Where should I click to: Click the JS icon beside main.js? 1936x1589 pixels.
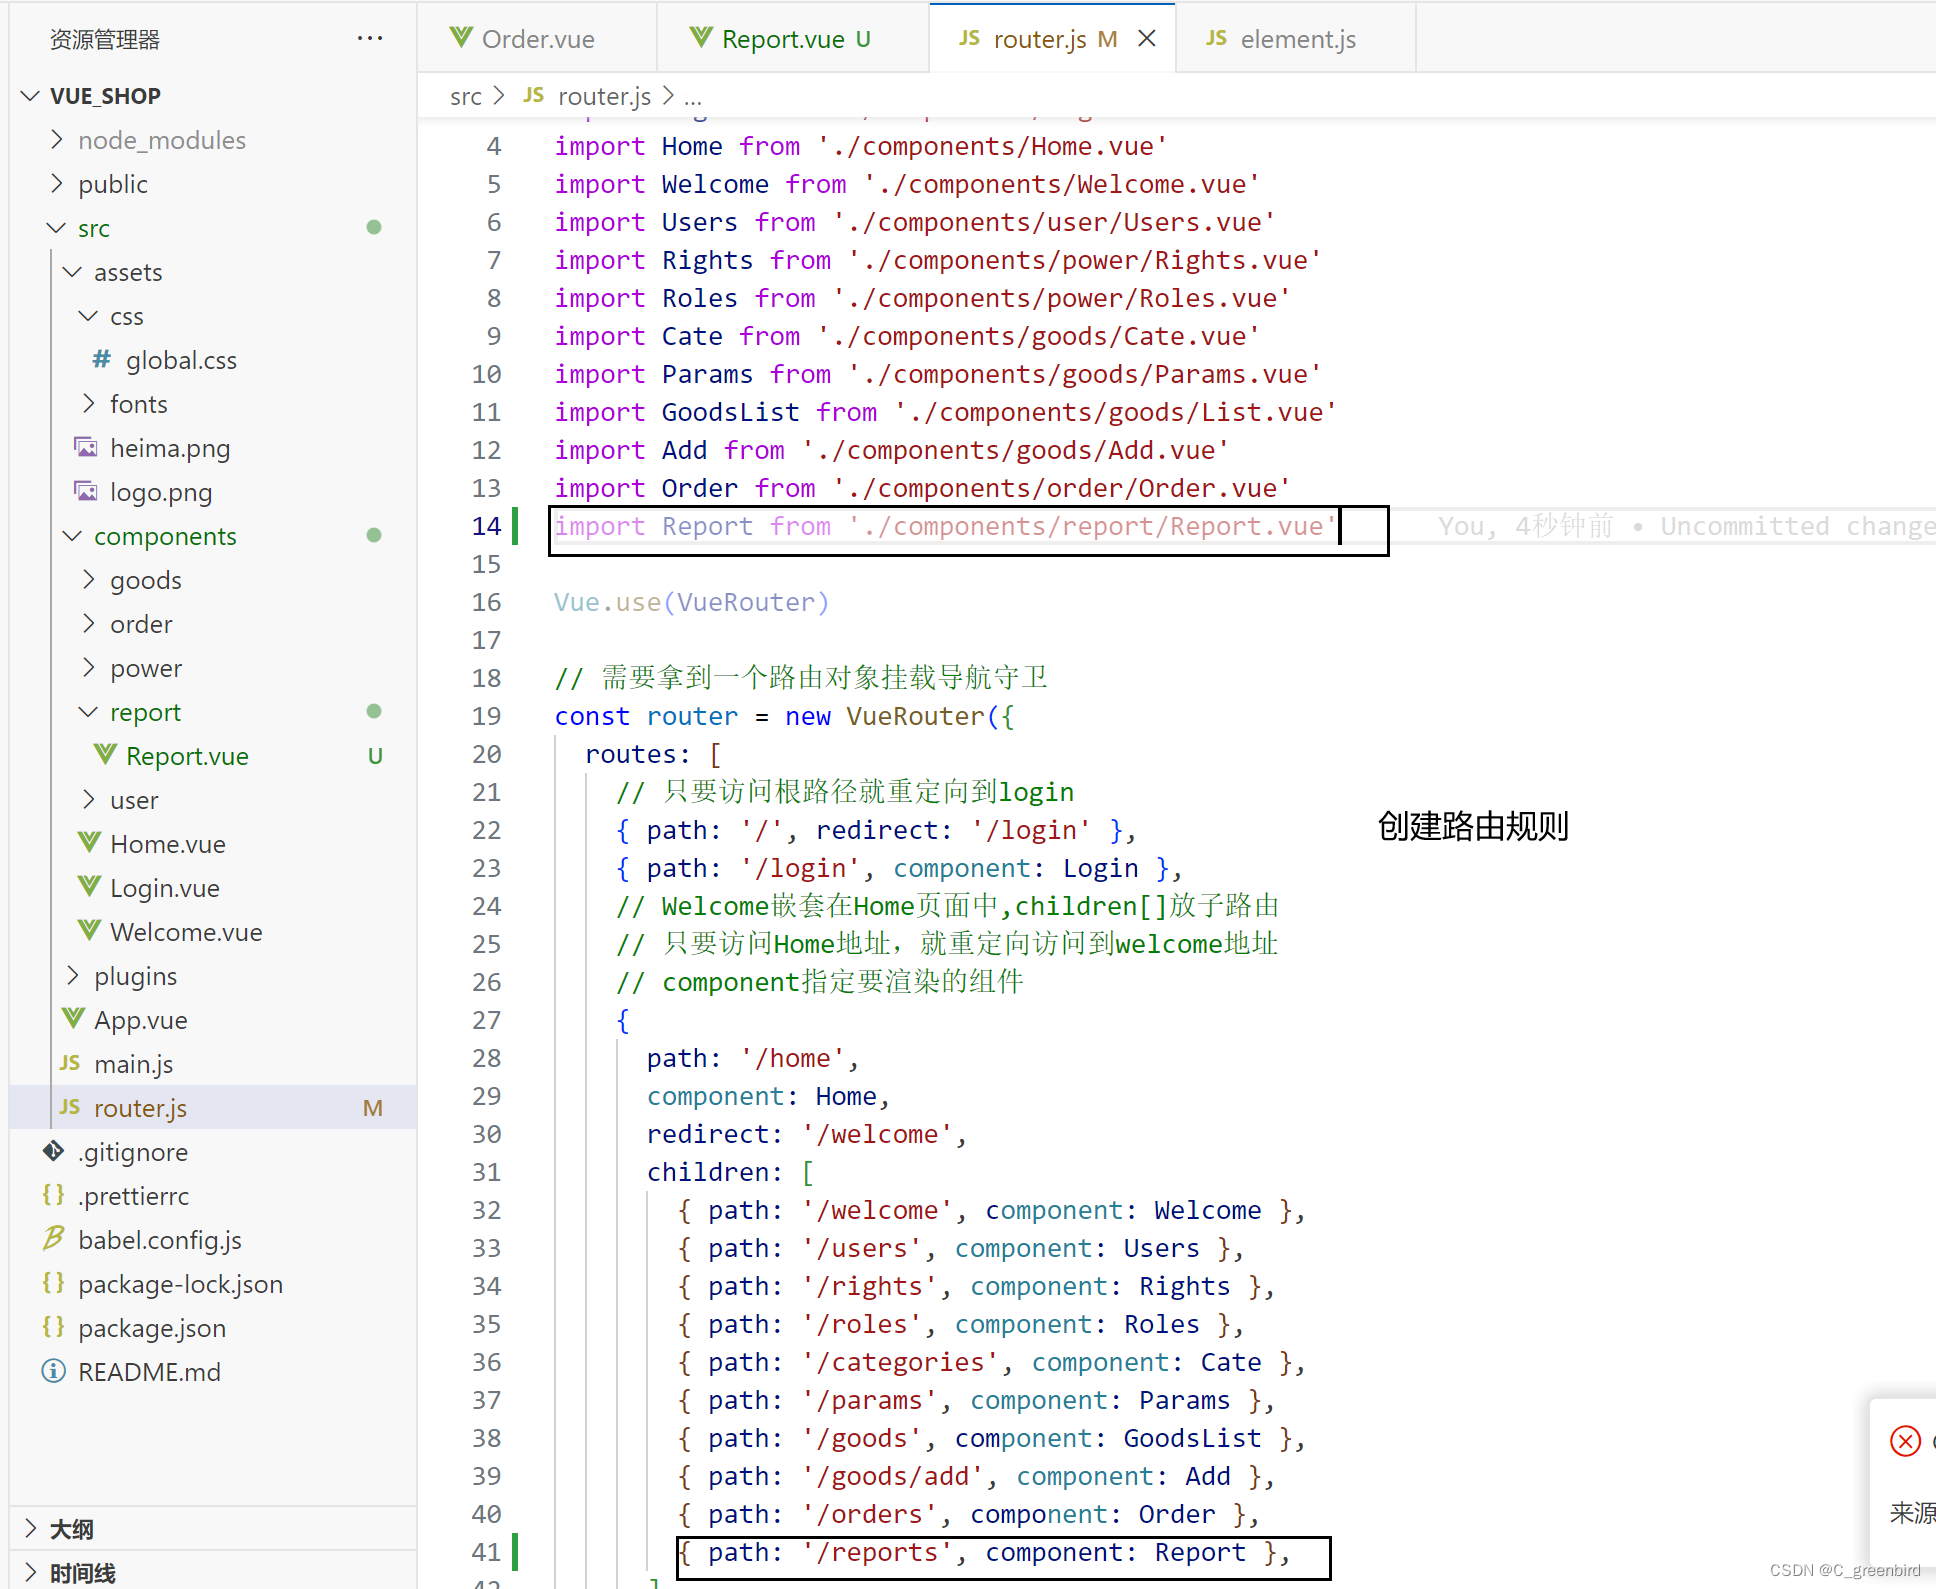pos(70,1063)
